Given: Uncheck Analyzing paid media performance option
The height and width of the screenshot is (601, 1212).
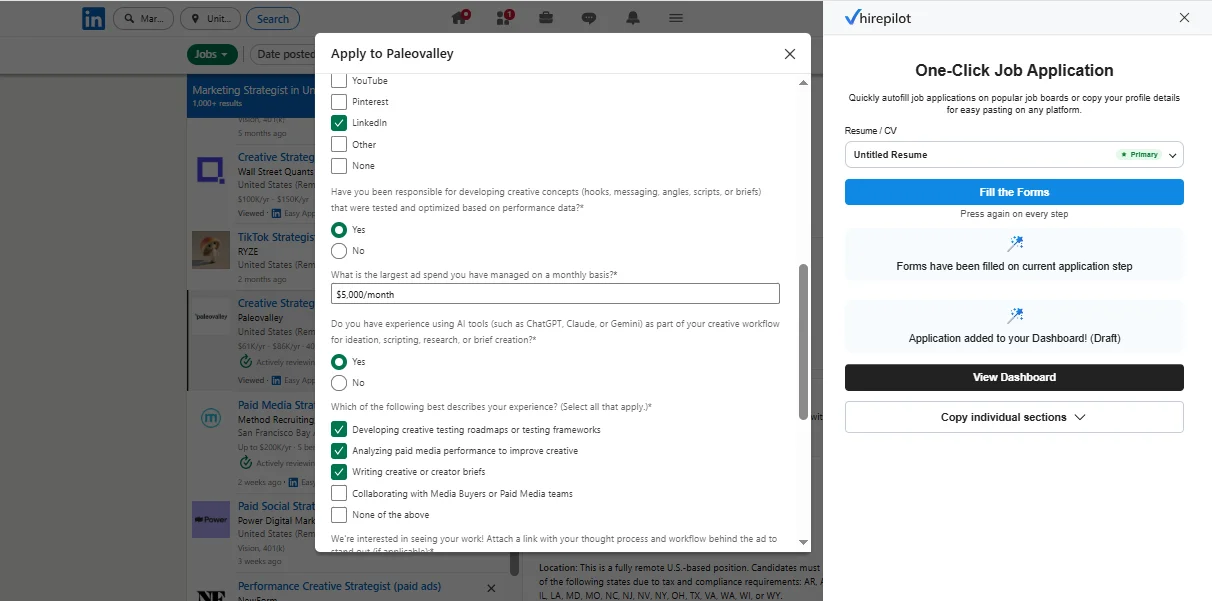Looking at the screenshot, I should tap(339, 451).
